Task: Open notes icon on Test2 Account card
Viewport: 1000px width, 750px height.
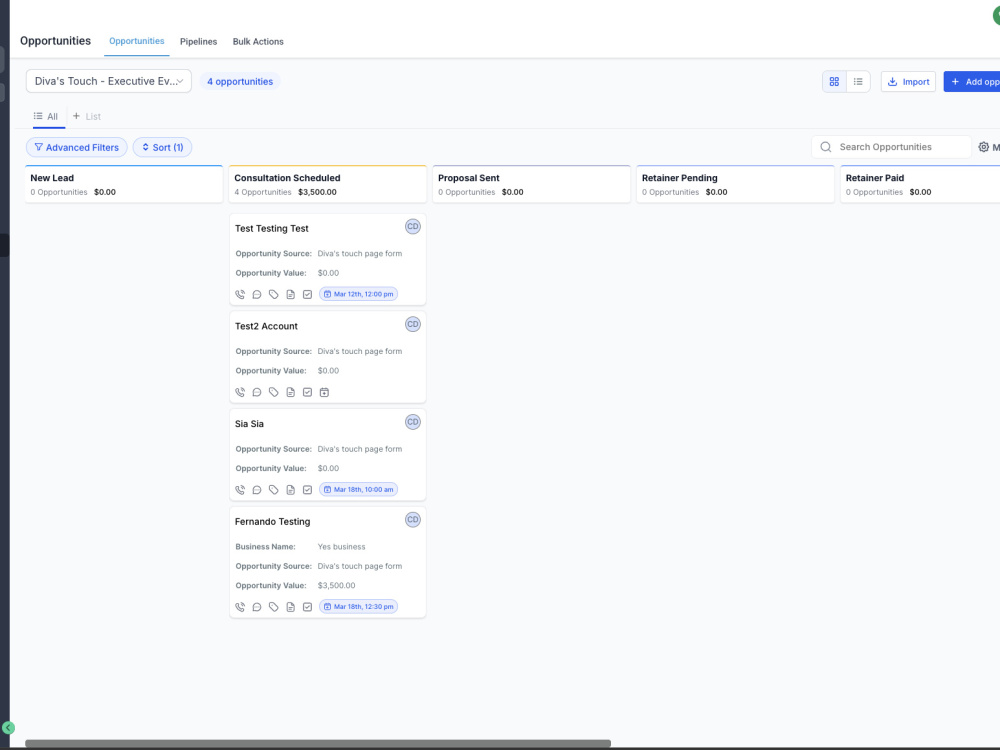Action: pos(290,392)
